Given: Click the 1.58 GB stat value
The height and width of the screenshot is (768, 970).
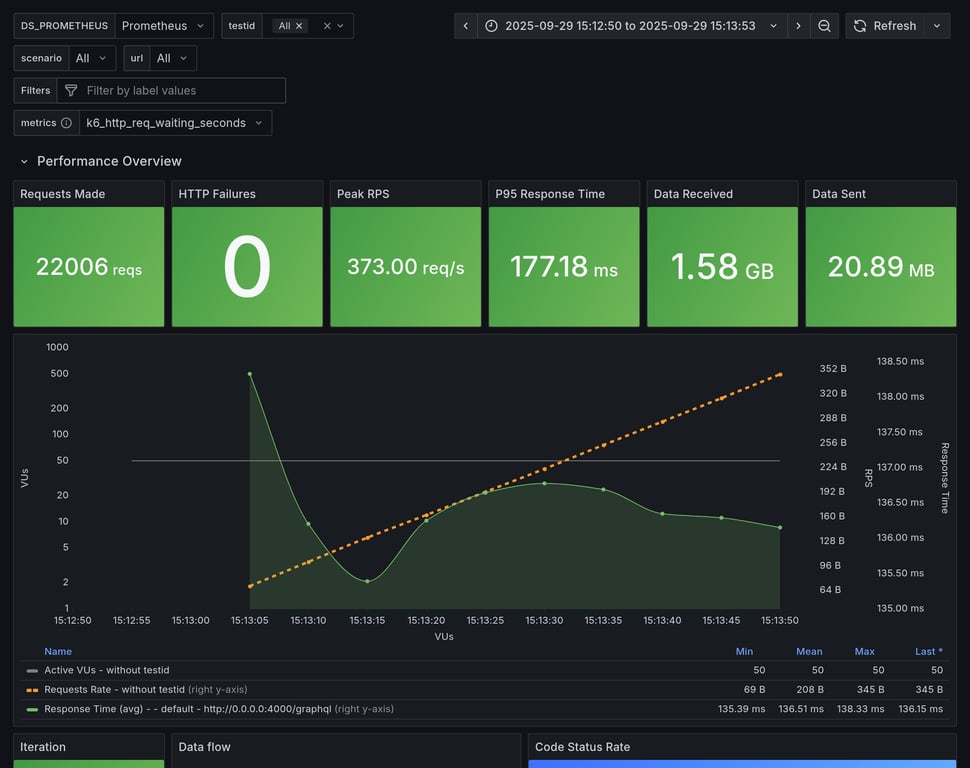Looking at the screenshot, I should coord(723,267).
